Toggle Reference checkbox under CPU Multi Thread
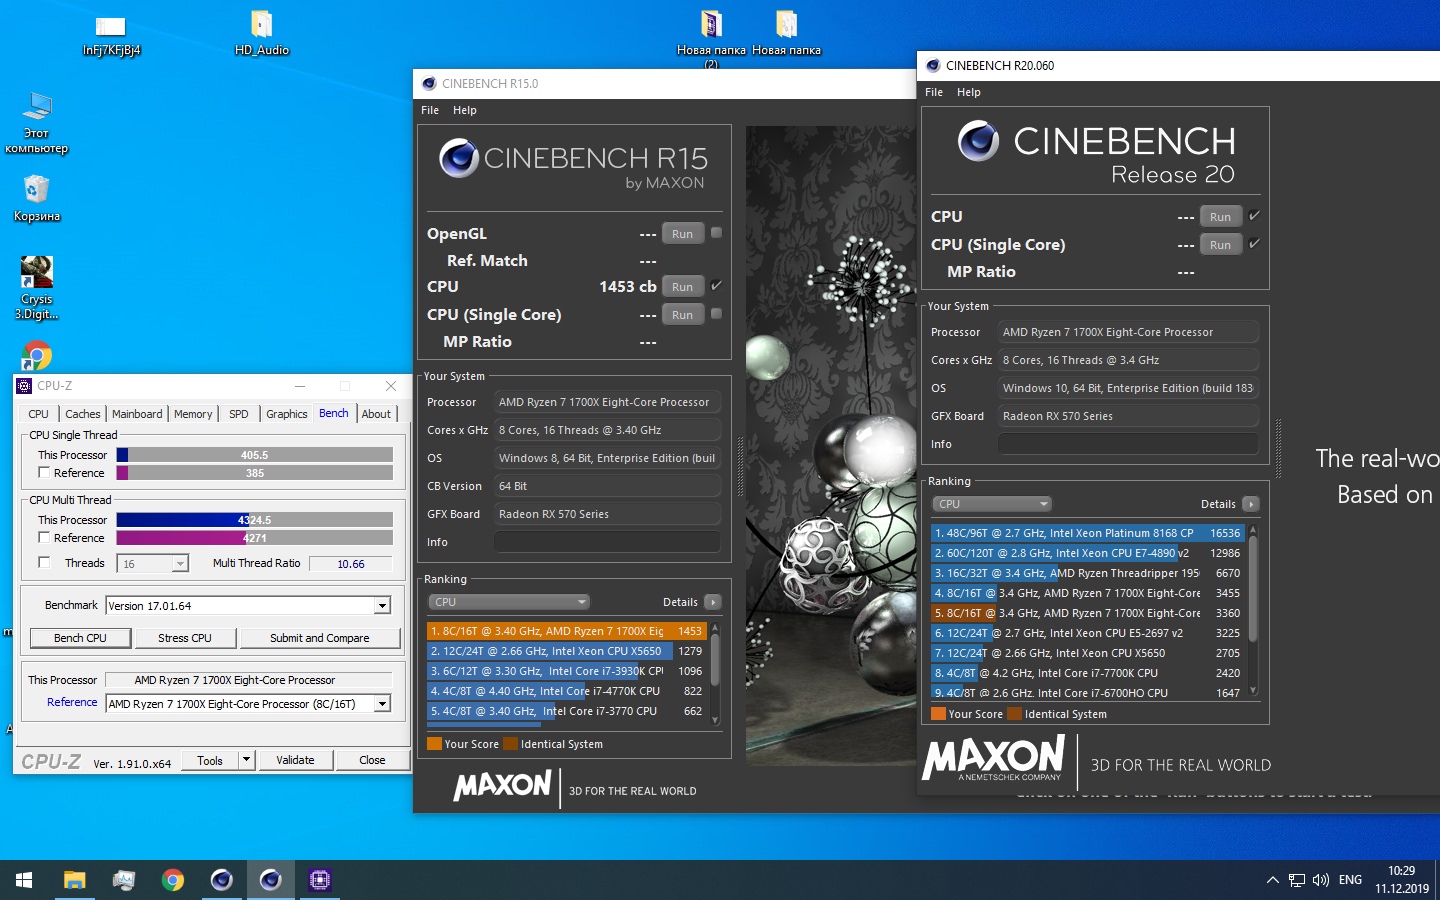Screen dimensions: 1440x900 click(x=44, y=537)
